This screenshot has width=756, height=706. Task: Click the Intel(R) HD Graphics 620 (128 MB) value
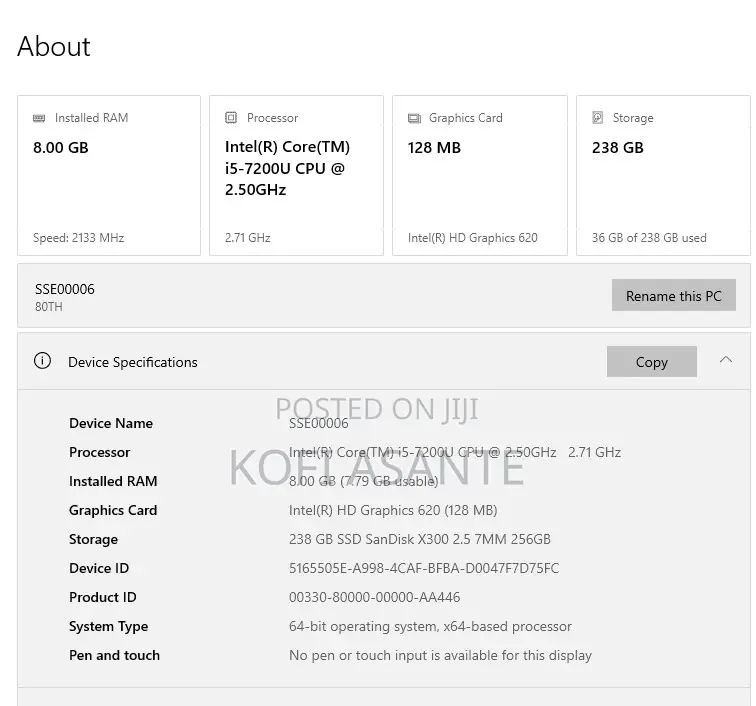(393, 510)
